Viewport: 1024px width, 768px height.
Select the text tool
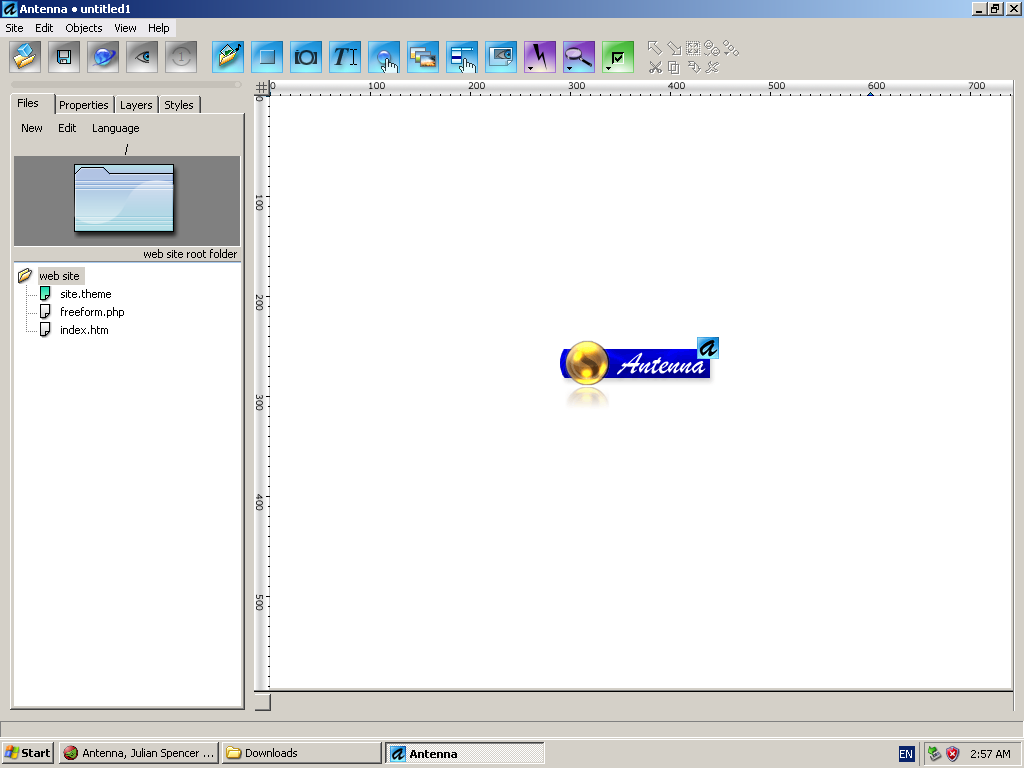point(345,57)
